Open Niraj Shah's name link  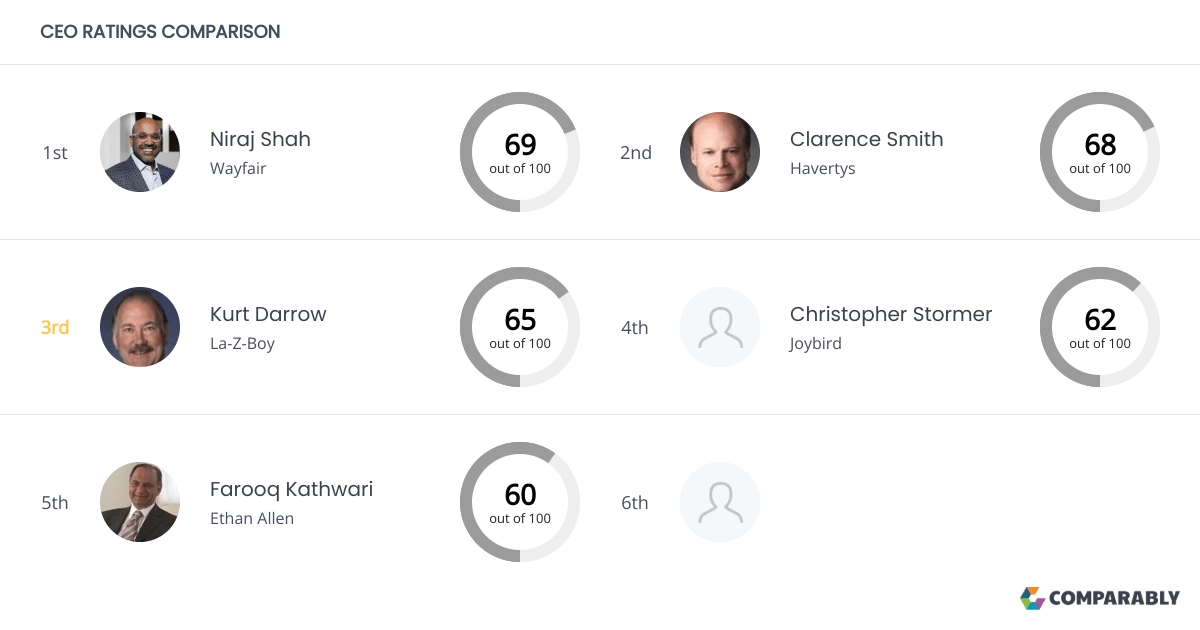coord(260,139)
